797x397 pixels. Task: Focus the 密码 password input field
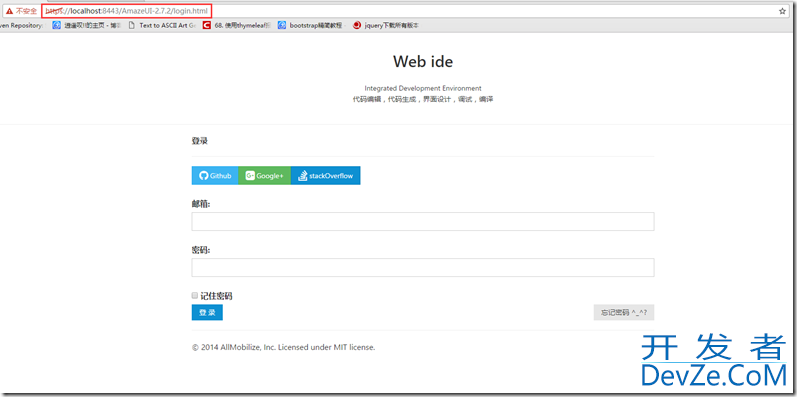tap(422, 267)
